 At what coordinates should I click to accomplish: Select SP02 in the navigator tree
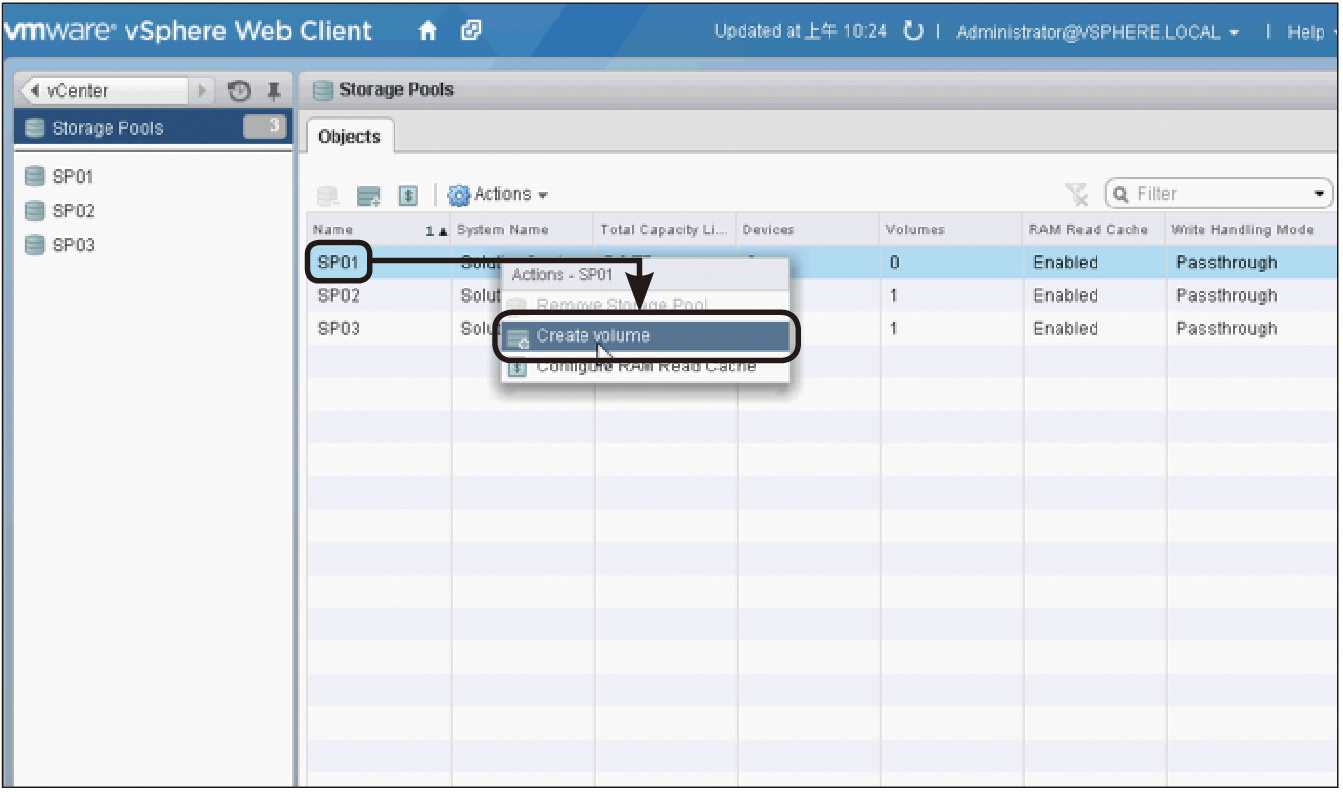[x=72, y=211]
